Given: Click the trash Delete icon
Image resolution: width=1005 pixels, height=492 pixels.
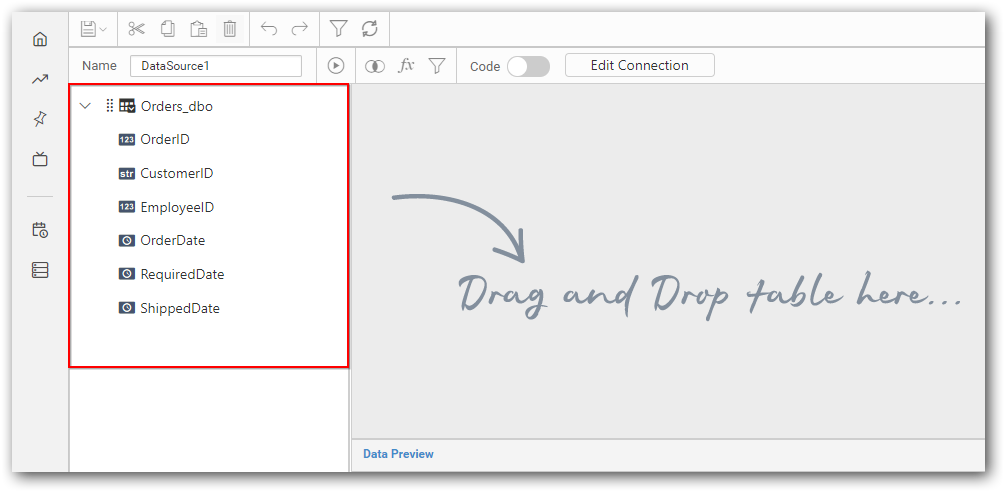Looking at the screenshot, I should pyautogui.click(x=229, y=28).
